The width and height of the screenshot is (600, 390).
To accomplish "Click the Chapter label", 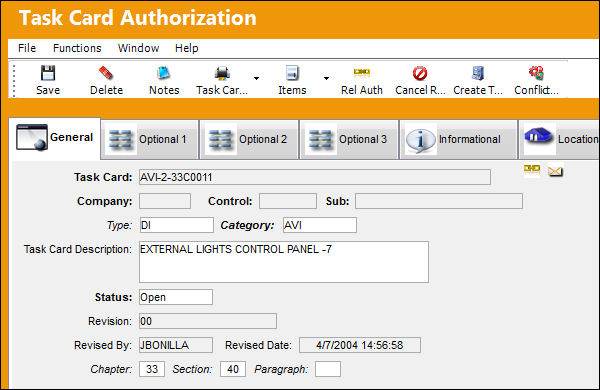I will coord(111,369).
